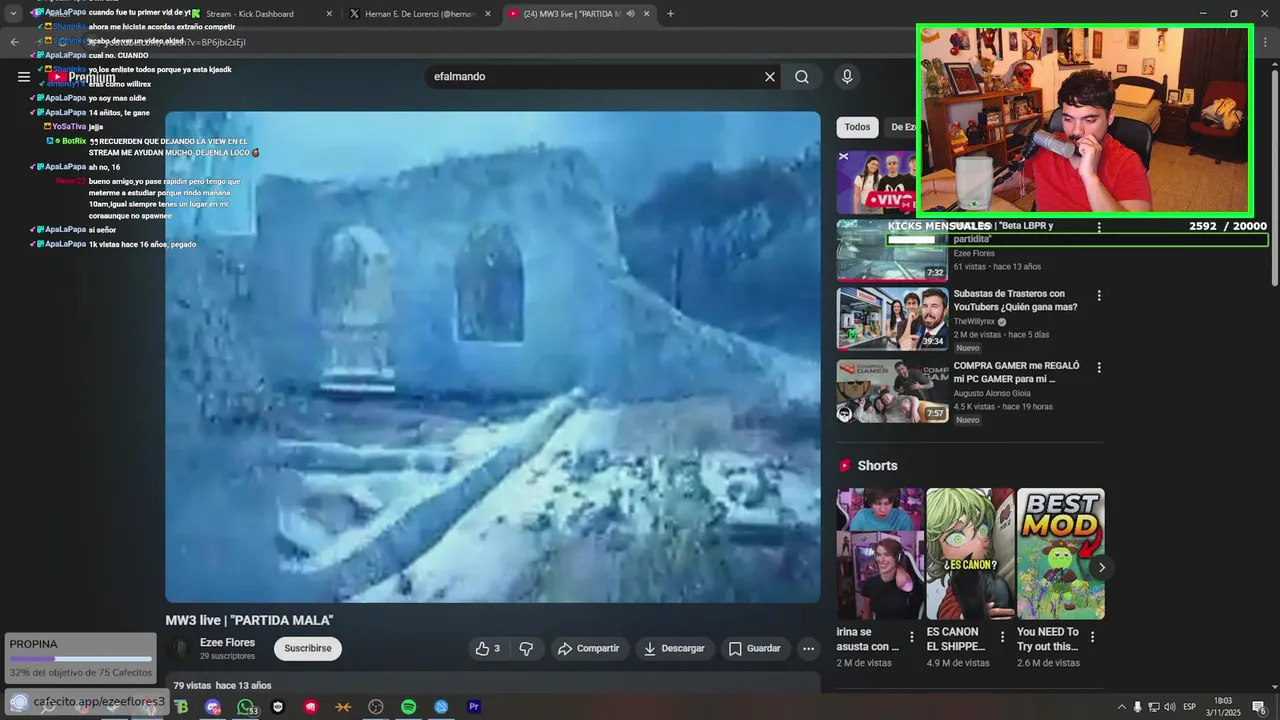
Task: Open the Beta LBPR video thumbnail
Action: pyautogui.click(x=892, y=250)
